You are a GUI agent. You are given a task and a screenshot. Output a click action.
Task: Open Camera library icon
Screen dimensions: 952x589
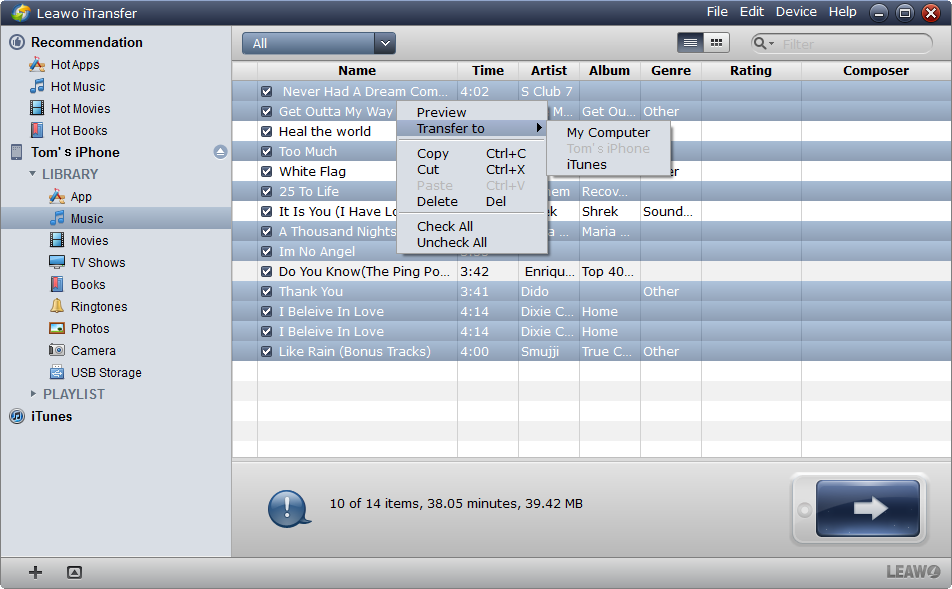click(x=57, y=350)
